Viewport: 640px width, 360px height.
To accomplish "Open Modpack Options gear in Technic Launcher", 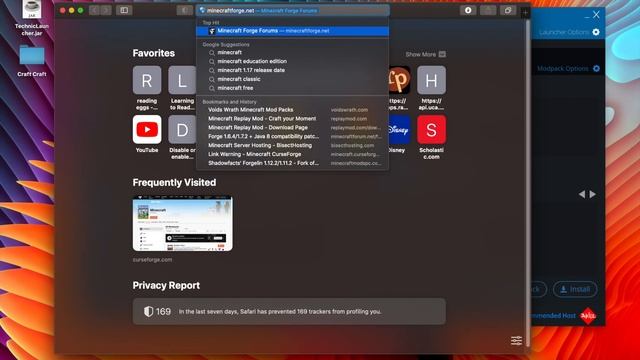I will click(596, 68).
